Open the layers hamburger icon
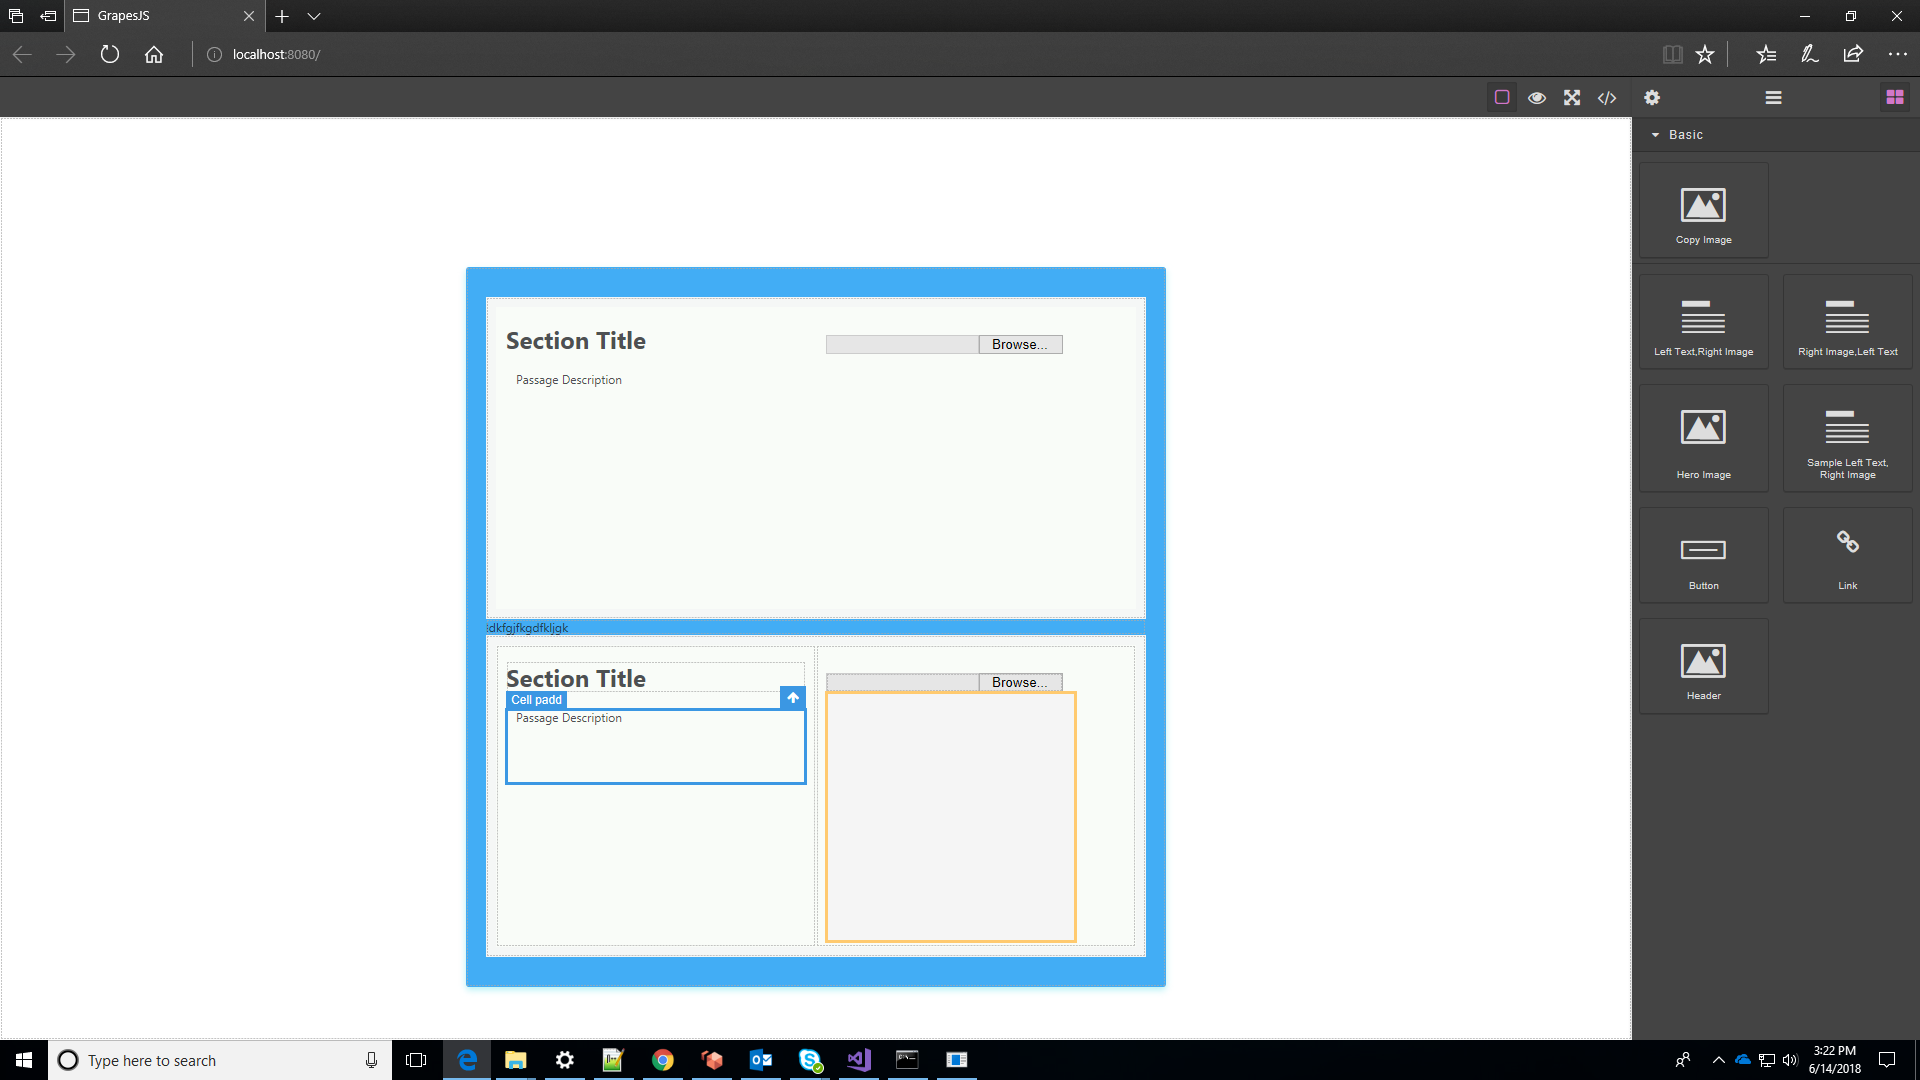Screen dimensions: 1920x1080 [1773, 97]
